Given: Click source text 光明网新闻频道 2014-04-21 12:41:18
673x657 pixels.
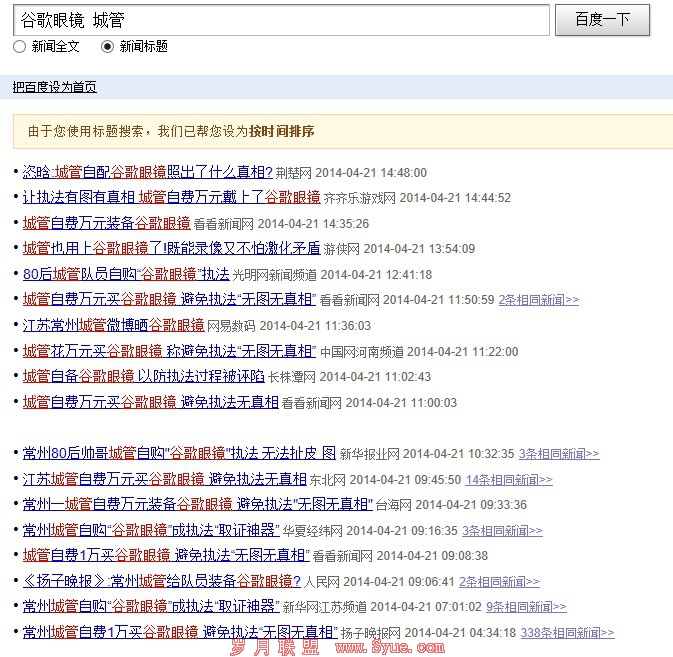Looking at the screenshot, I should [x=332, y=275].
